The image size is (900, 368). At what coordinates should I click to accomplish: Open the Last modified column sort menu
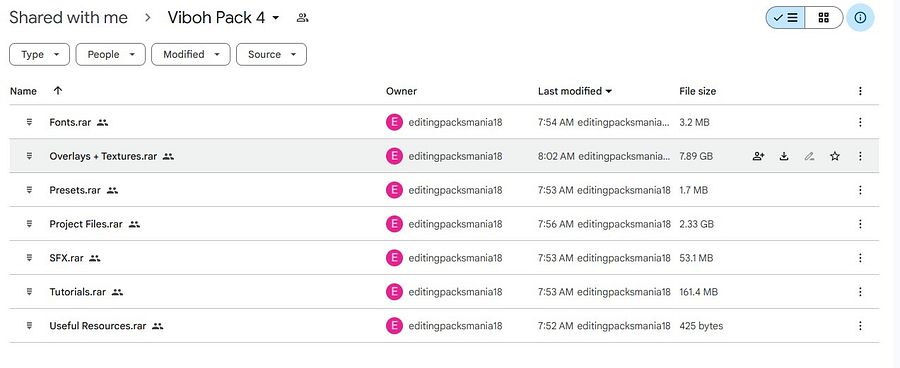[575, 91]
